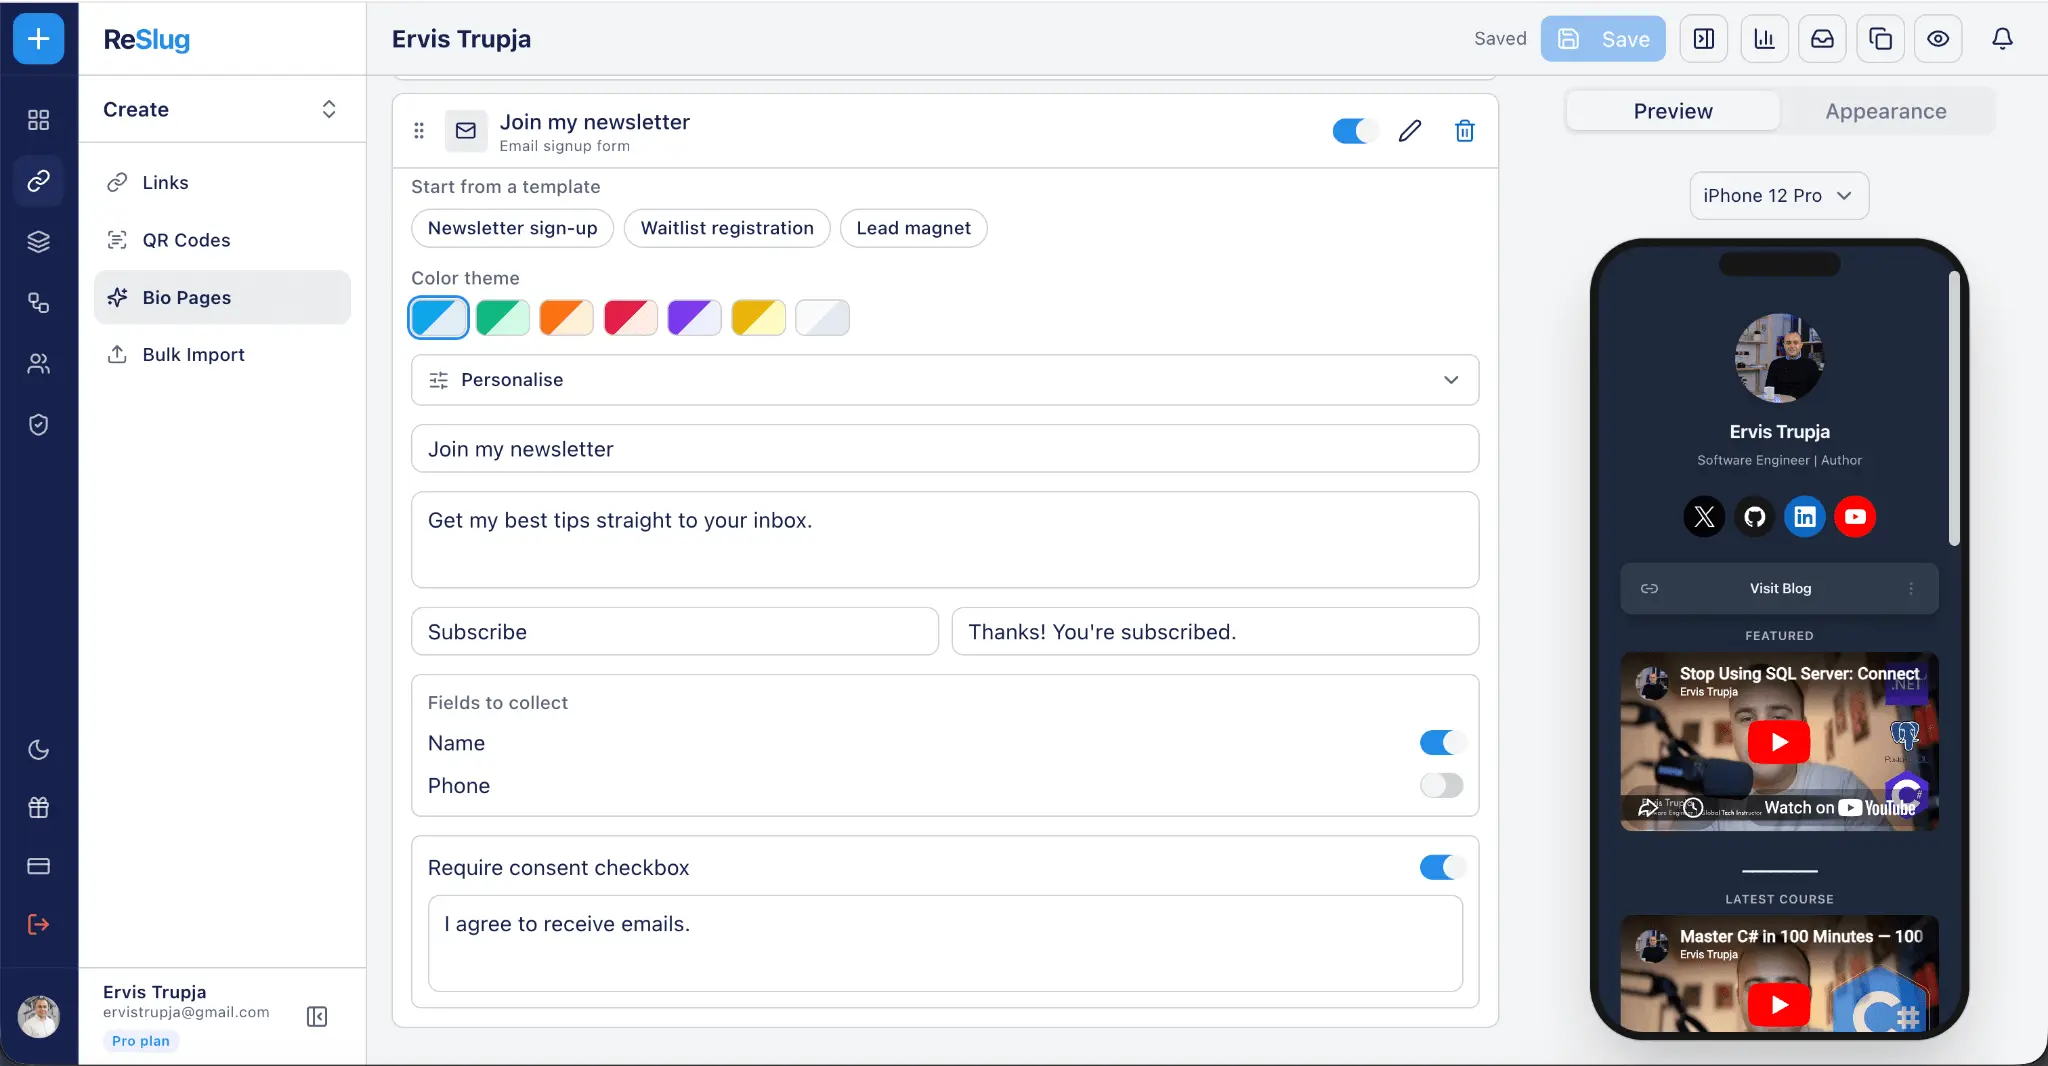Viewport: 2048px width, 1066px height.
Task: Play the Stop Using SQL Server video
Action: pos(1779,742)
